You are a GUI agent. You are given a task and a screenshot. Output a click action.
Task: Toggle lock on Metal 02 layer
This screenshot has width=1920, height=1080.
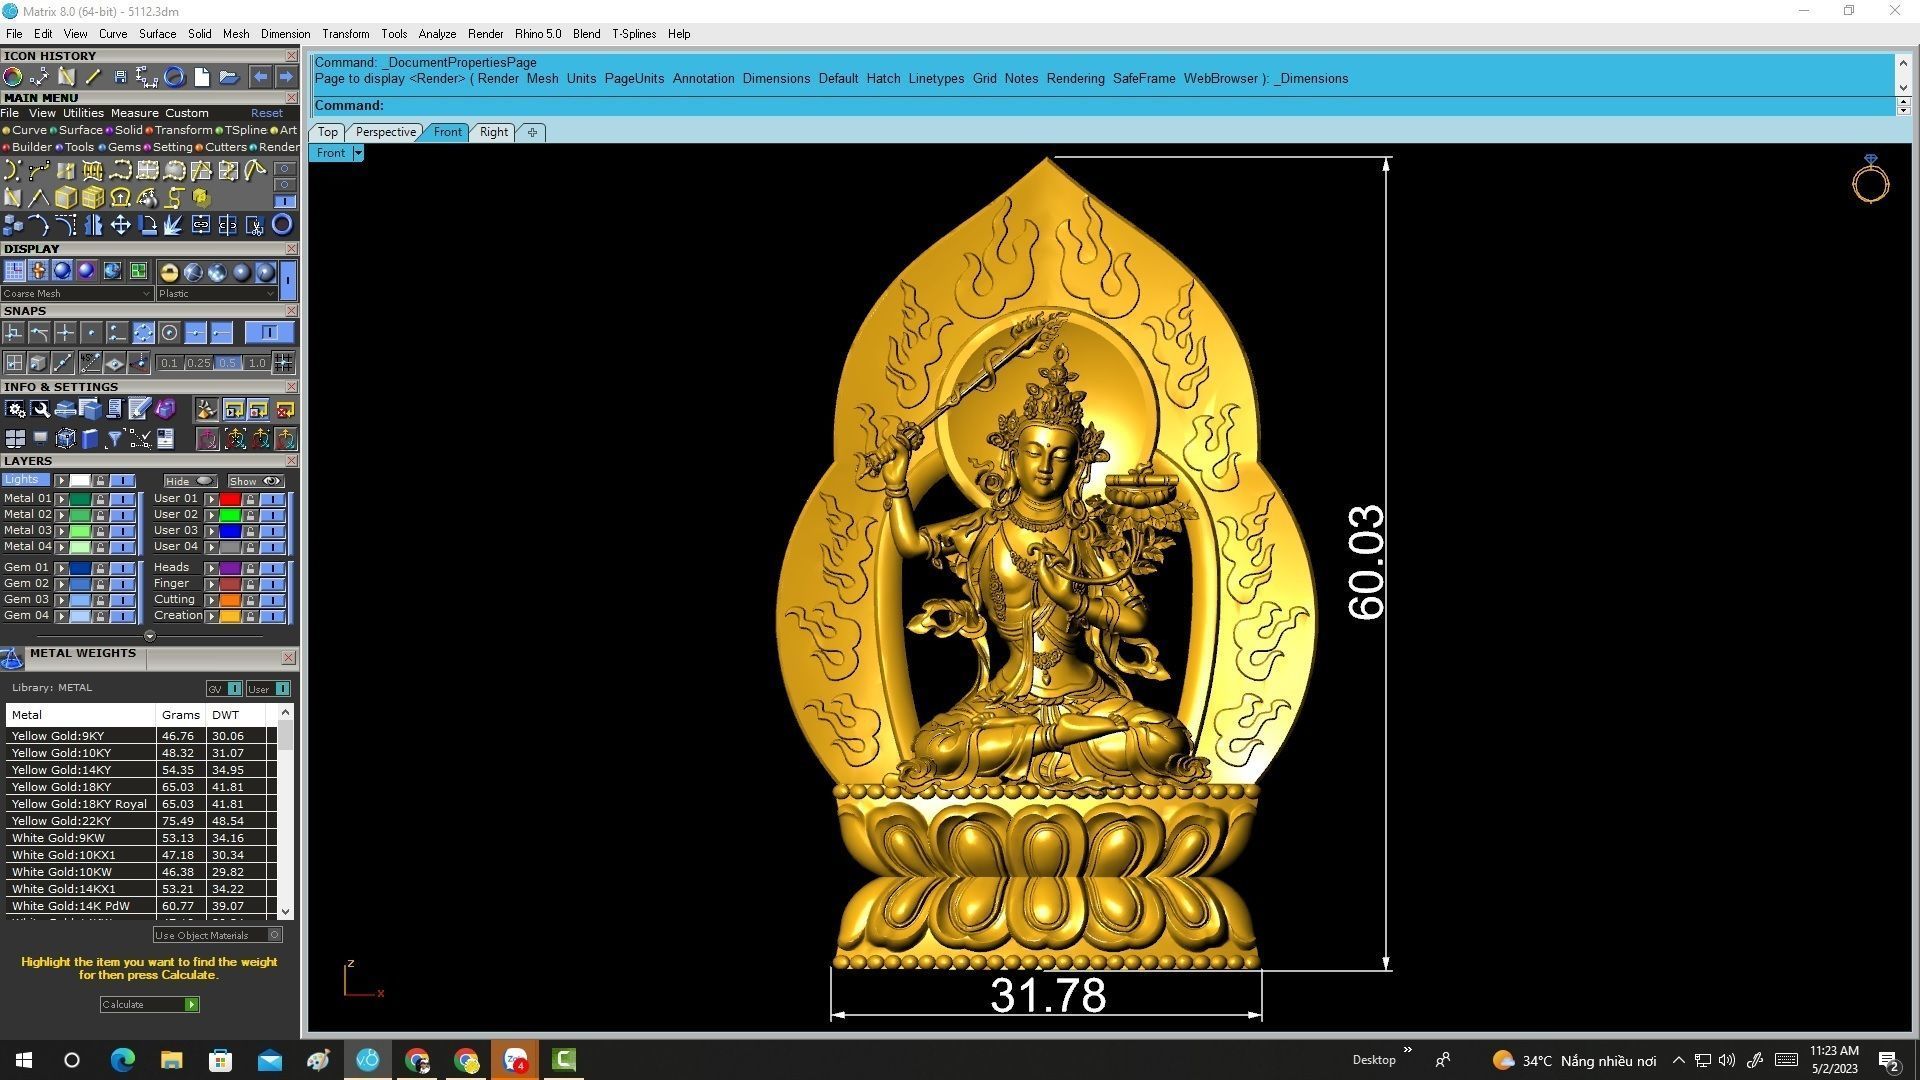pos(100,515)
